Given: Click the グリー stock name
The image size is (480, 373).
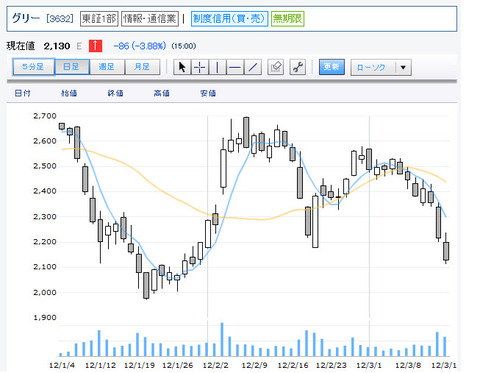Looking at the screenshot, I should pos(26,18).
